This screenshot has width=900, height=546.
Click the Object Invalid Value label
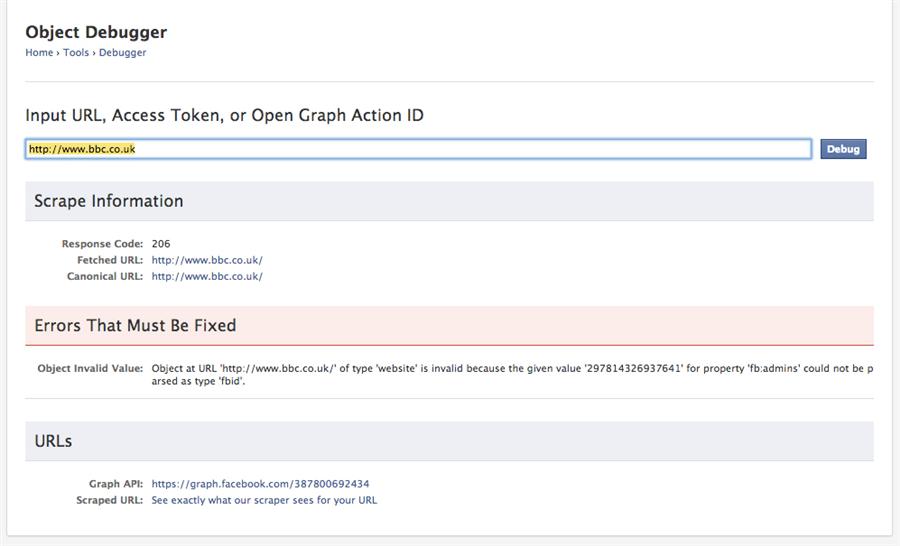[x=90, y=368]
